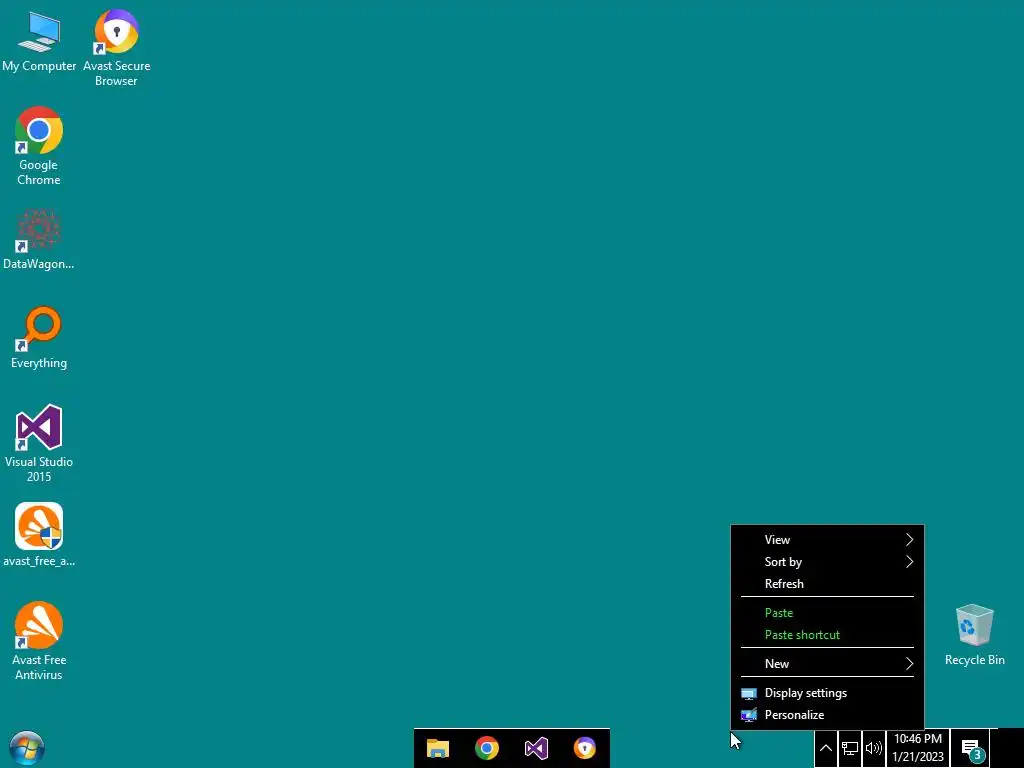Select the DataWagon desktop shortcut
Screen dimensions: 1024x768
pos(39,240)
